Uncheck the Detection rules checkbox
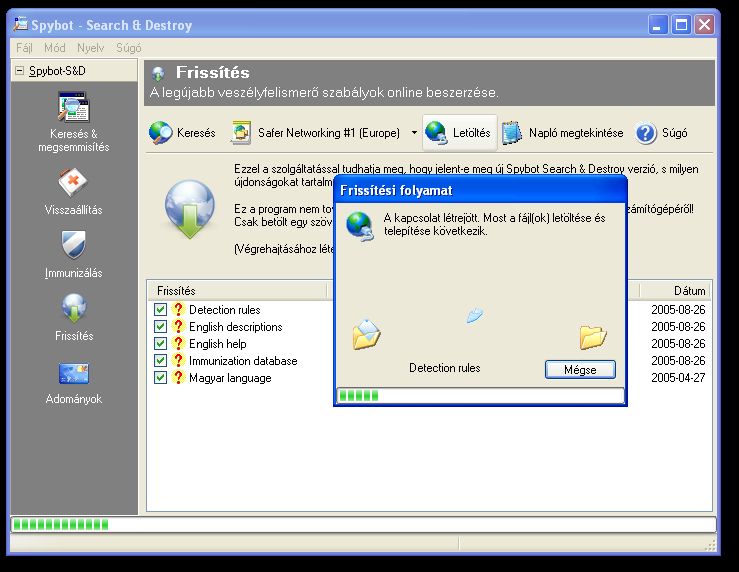Image resolution: width=739 pixels, height=572 pixels. pos(160,310)
